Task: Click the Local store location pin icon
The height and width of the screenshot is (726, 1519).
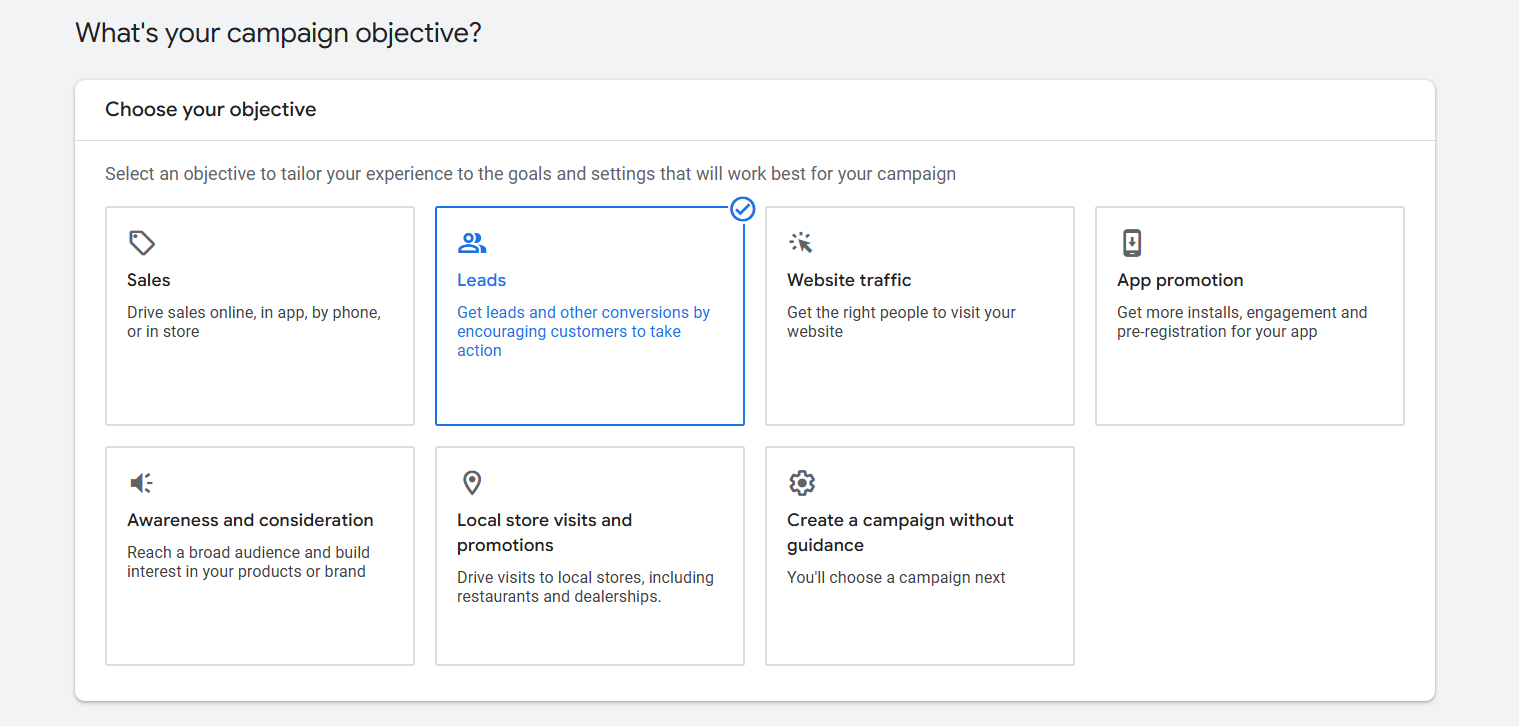Action: point(472,483)
